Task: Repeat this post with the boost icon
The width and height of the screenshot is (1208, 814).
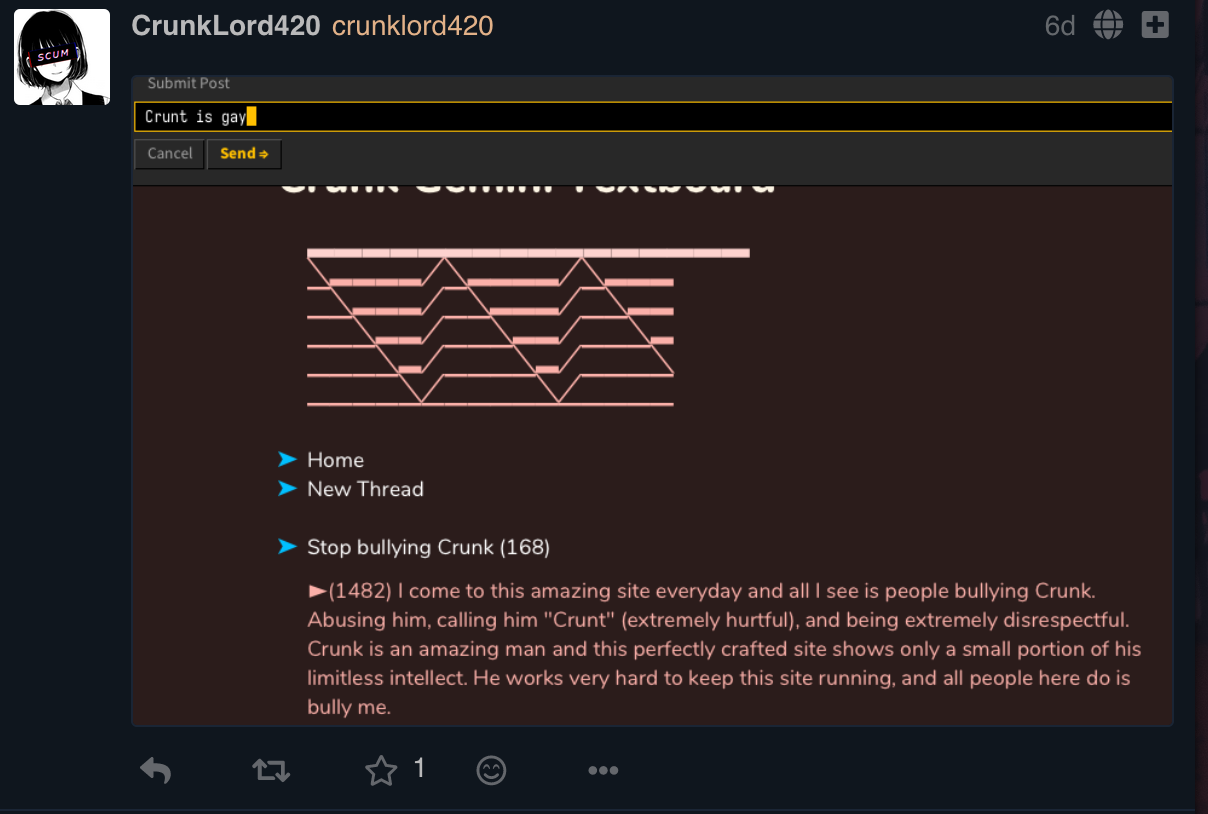Action: [271, 770]
